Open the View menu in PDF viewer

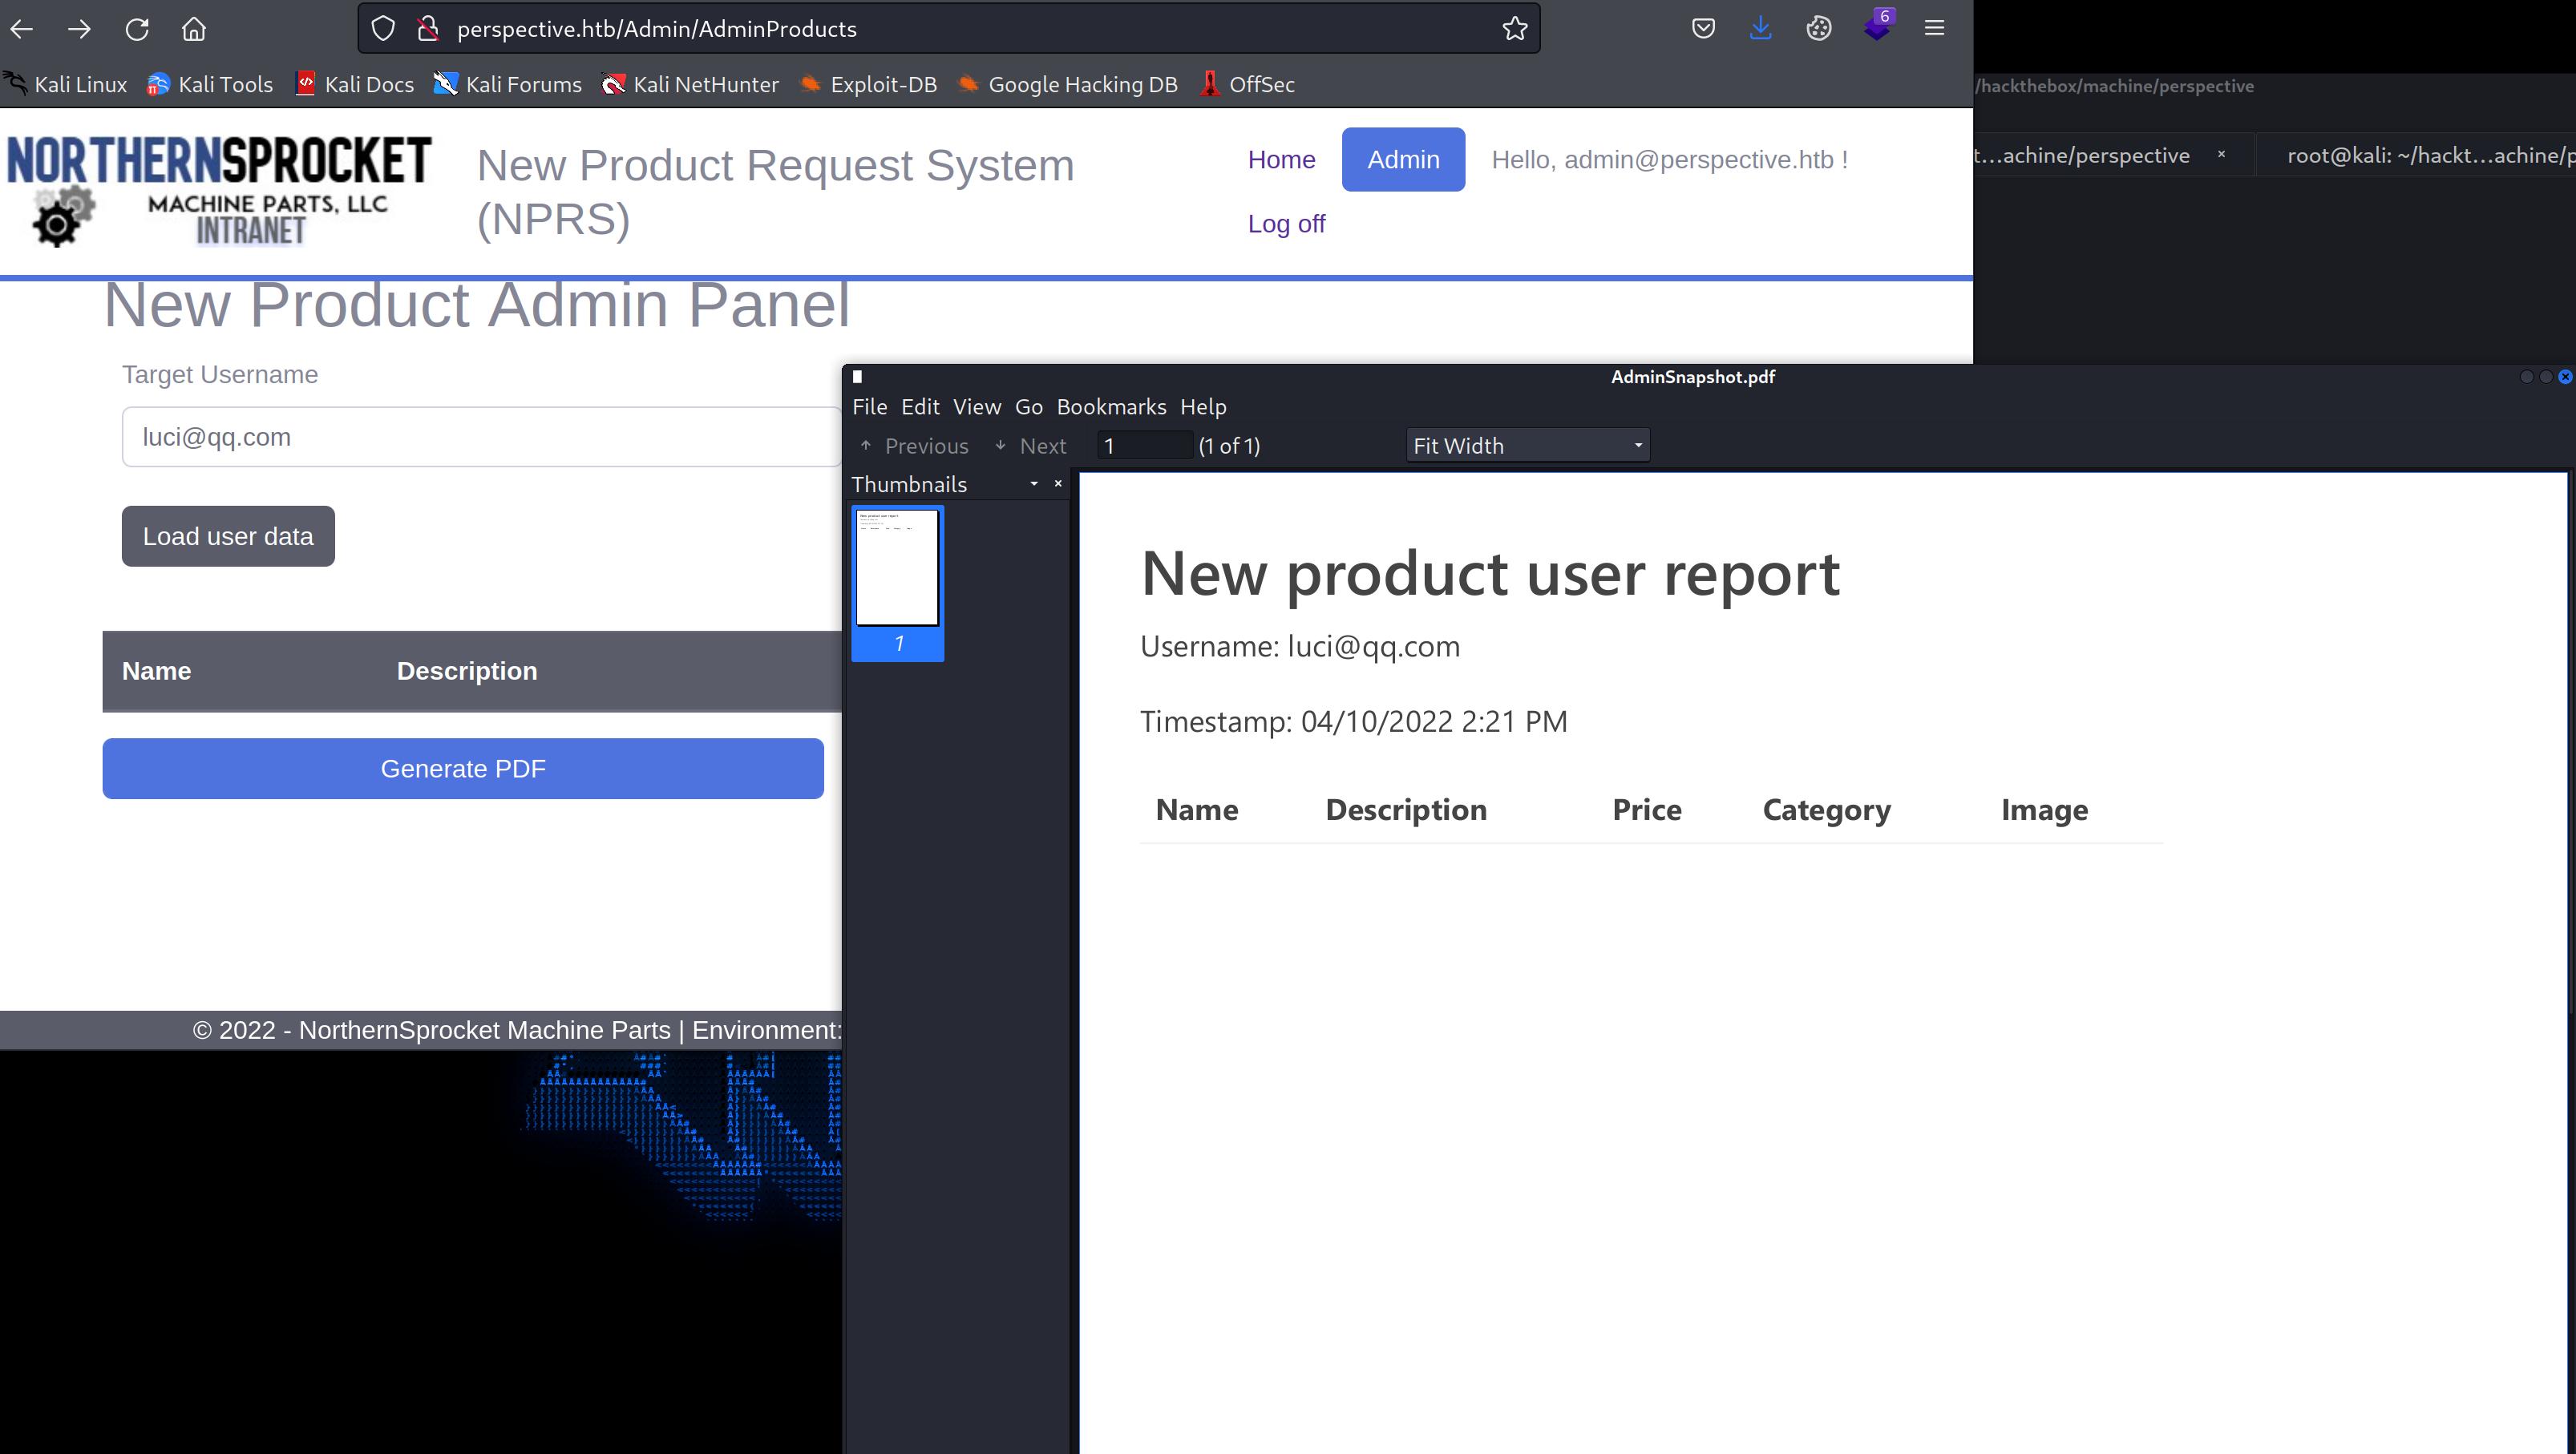click(976, 407)
